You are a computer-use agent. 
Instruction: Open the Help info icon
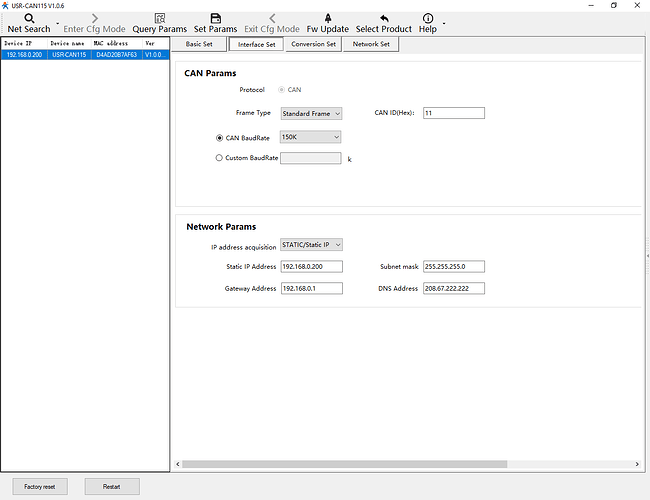pyautogui.click(x=428, y=18)
